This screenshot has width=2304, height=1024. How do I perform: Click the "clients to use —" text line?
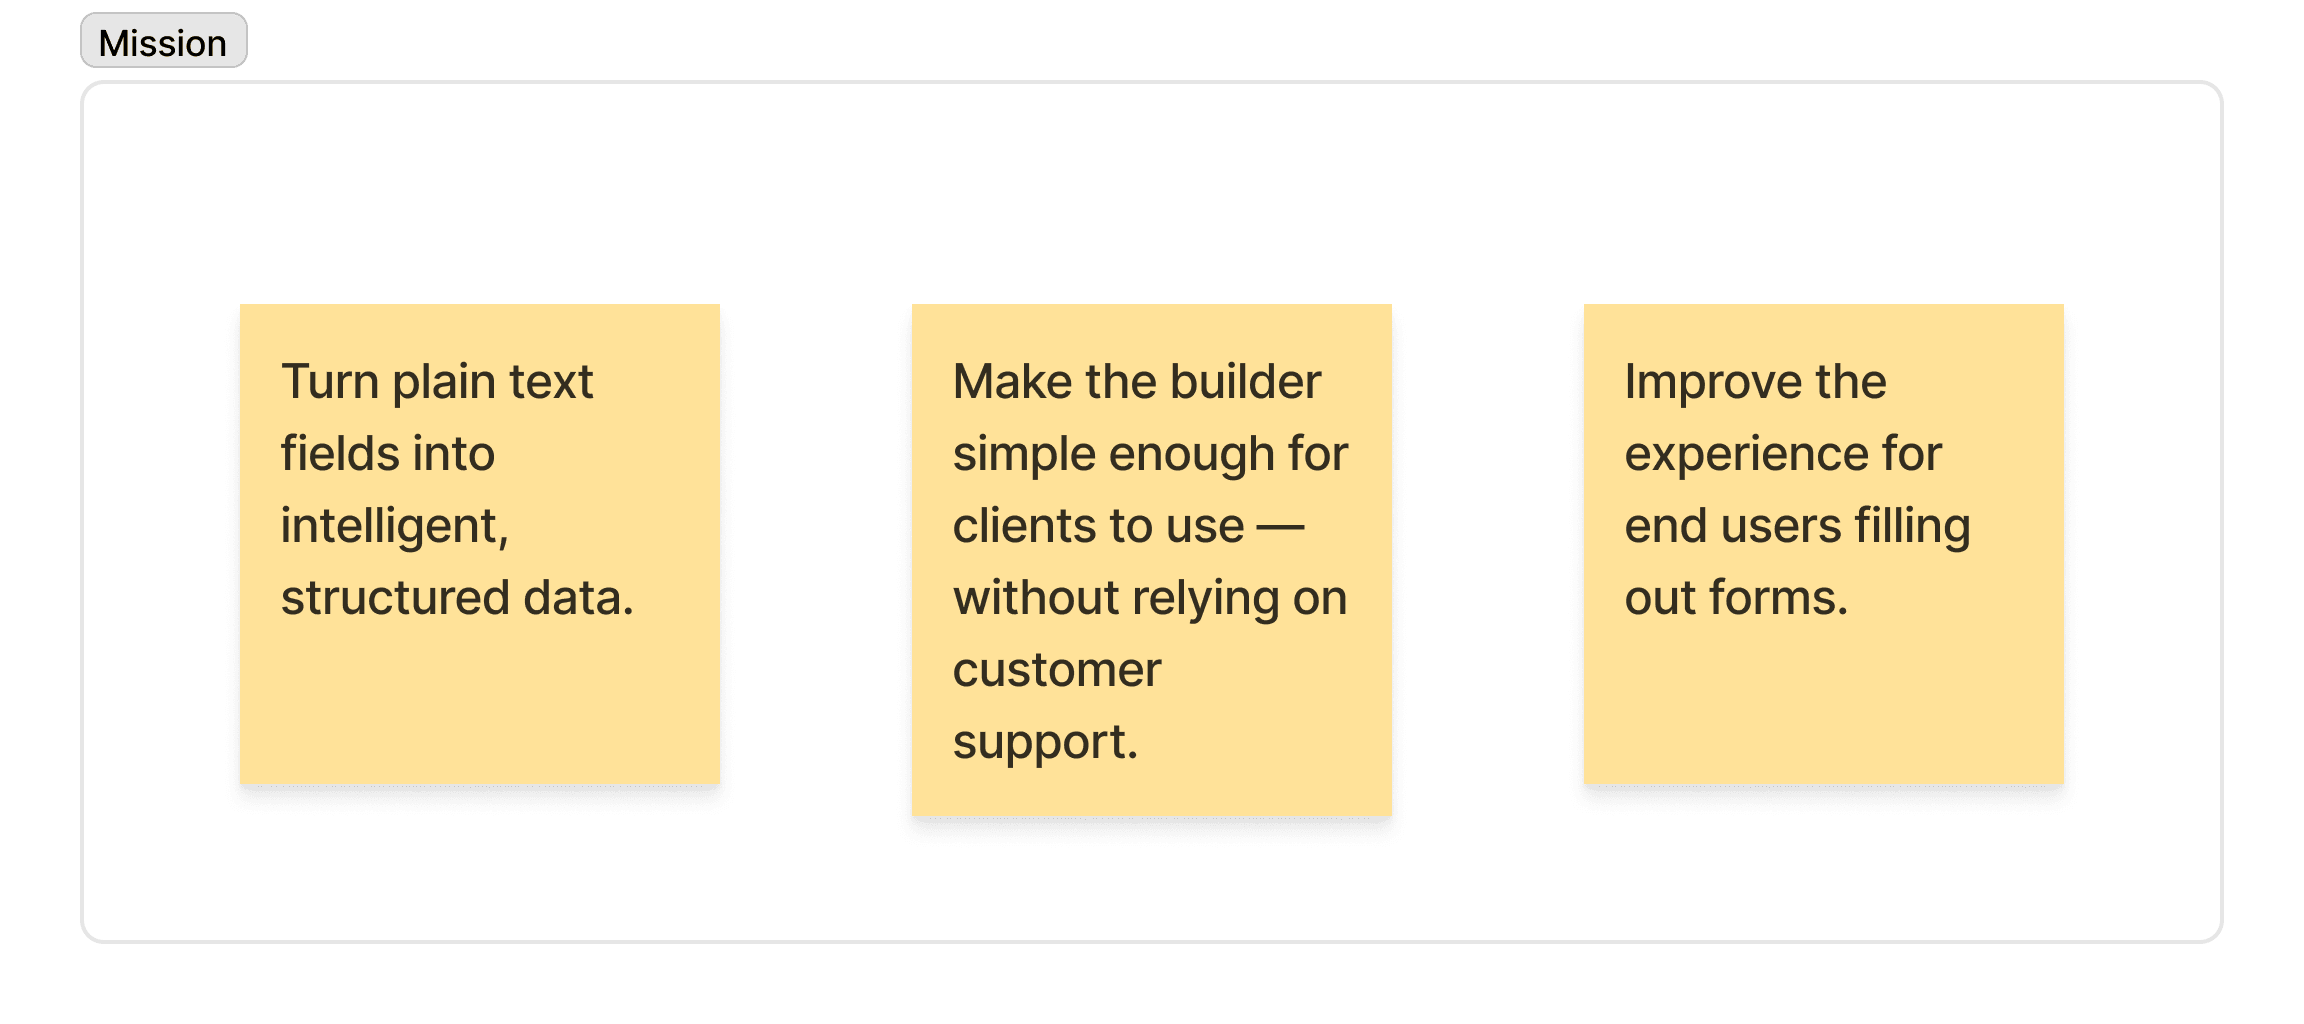1128,526
